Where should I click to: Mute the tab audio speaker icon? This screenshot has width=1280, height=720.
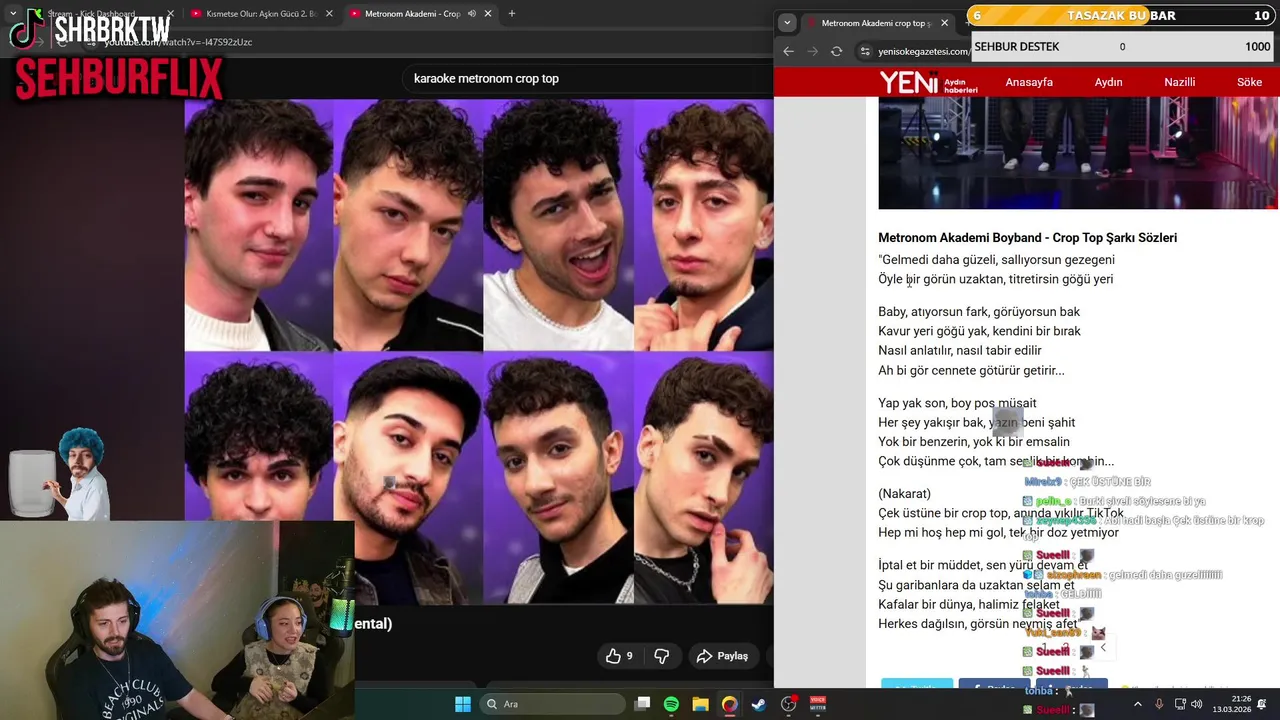[472, 14]
